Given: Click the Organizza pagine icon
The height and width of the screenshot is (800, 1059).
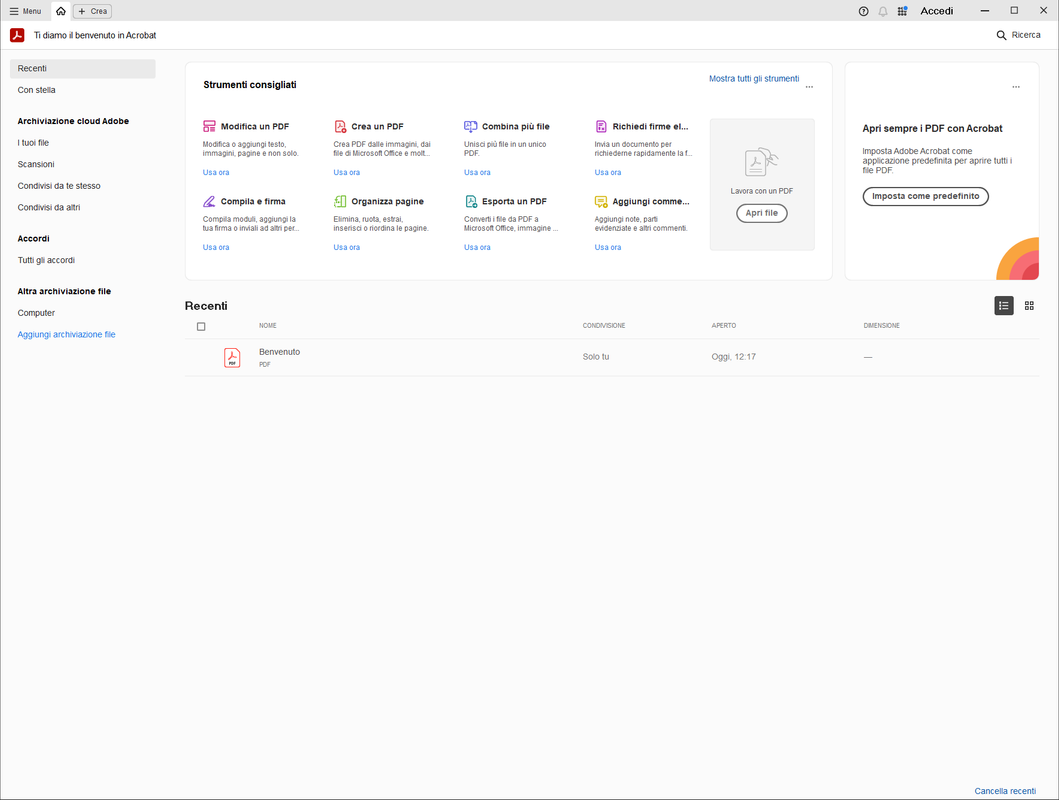Looking at the screenshot, I should pos(340,201).
